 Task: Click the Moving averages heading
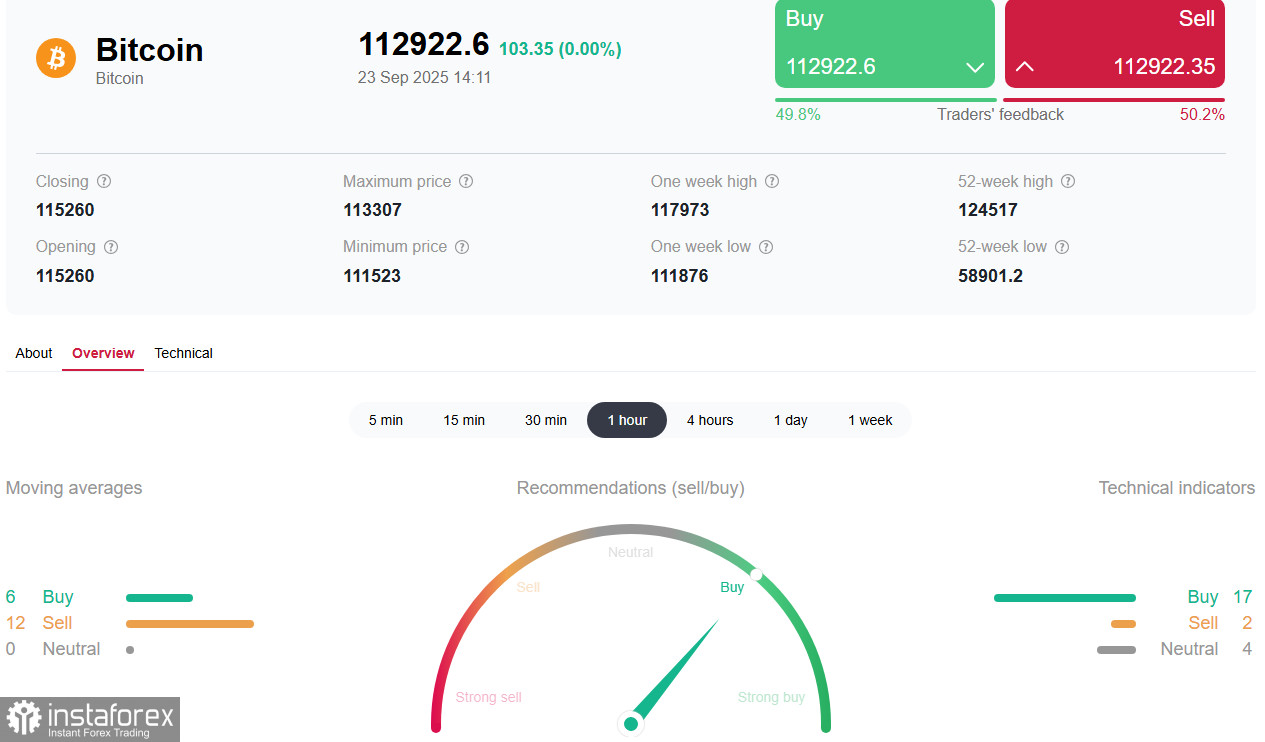(x=74, y=488)
